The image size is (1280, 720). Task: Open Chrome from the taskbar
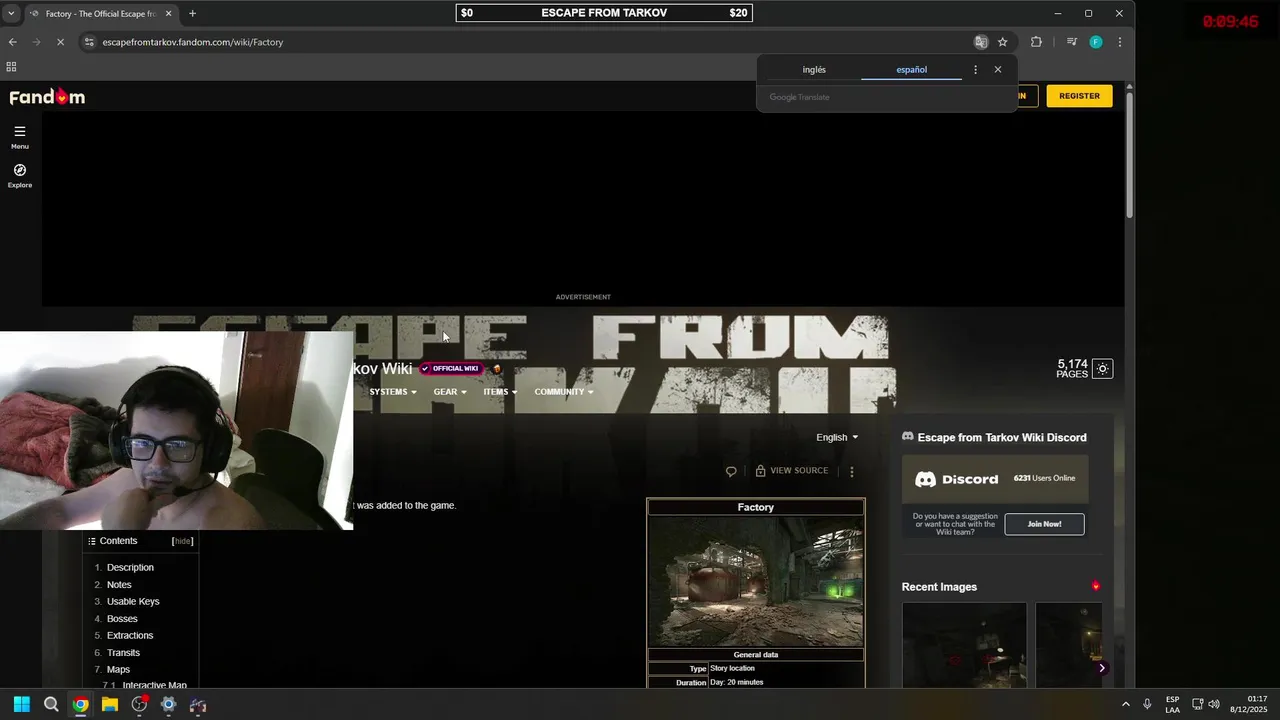(x=80, y=705)
